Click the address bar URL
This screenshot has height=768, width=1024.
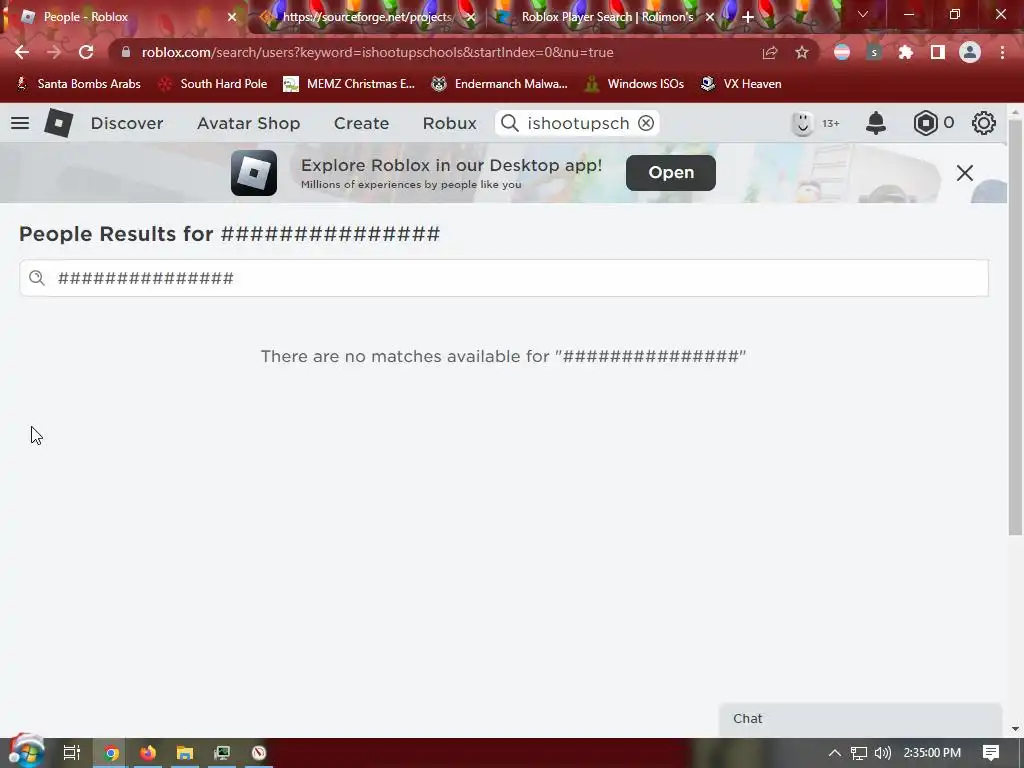[x=377, y=52]
